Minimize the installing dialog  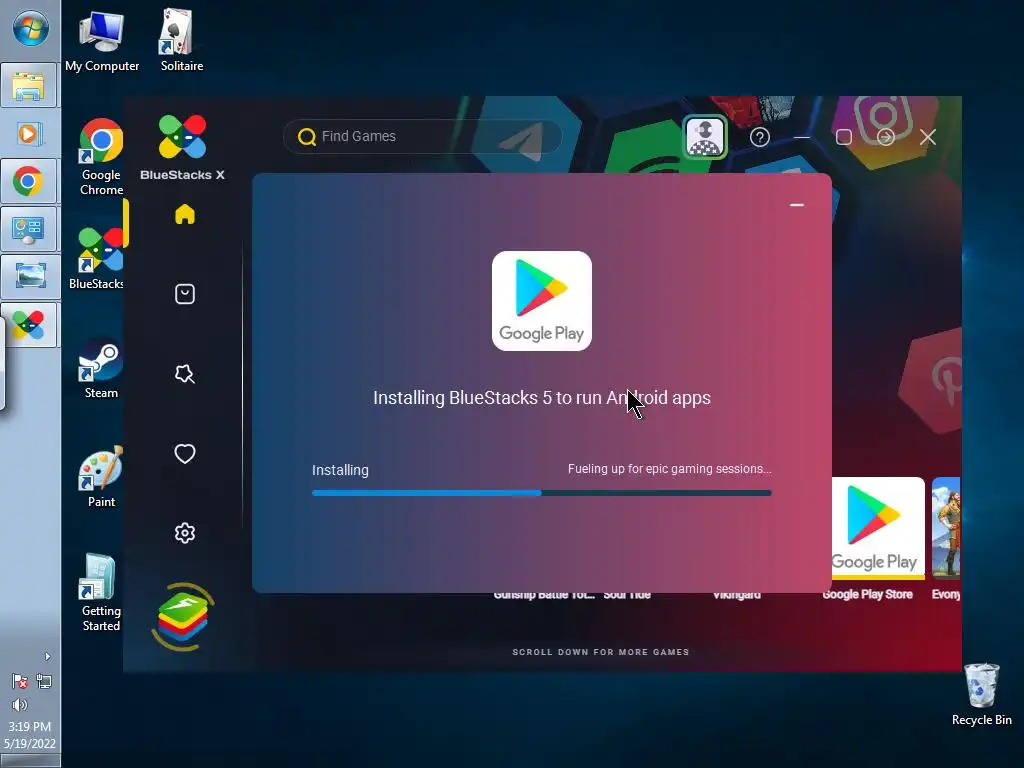coord(797,205)
